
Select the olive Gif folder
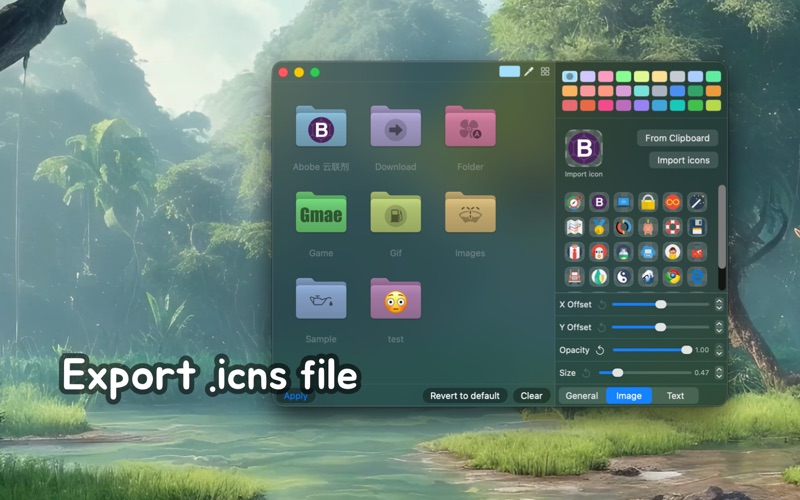coord(395,212)
